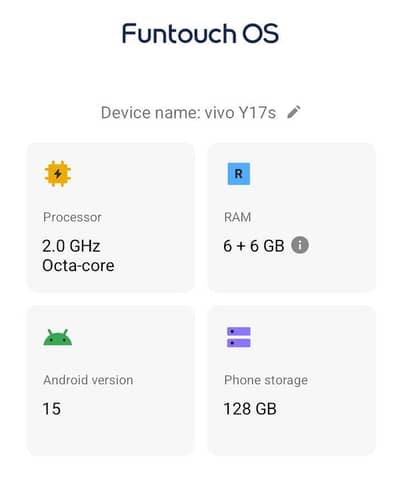Viewport: 400px width, 477px height.
Task: Click the 'Android version' label
Action: [88, 380]
